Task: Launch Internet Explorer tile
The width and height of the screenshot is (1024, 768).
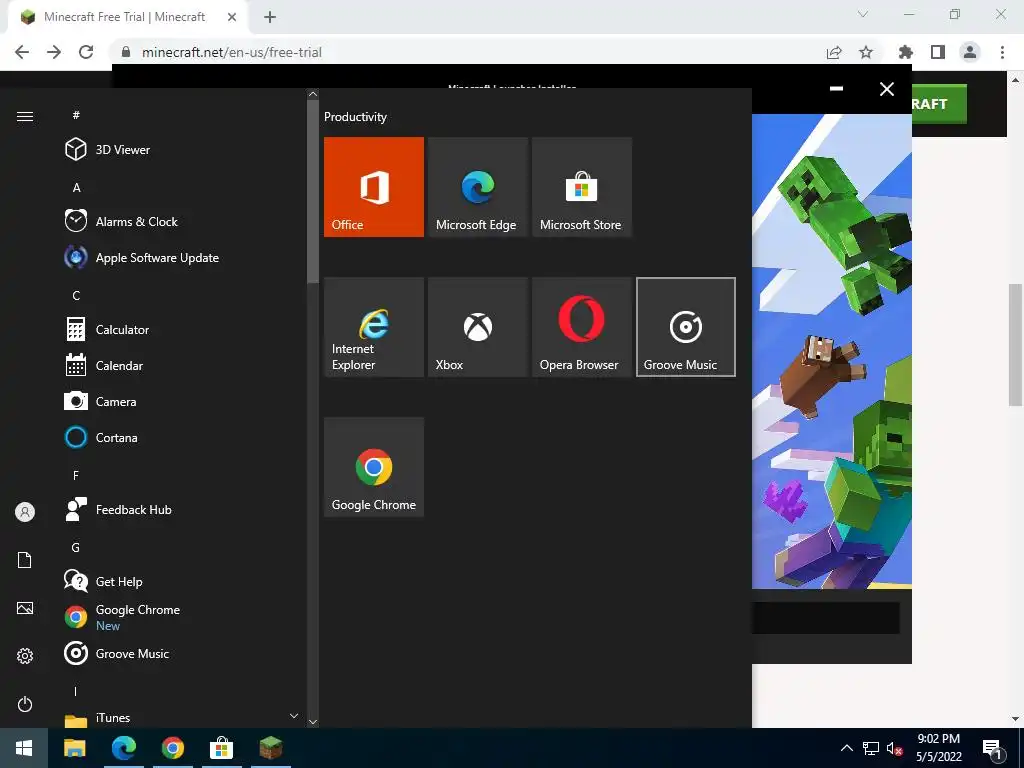Action: click(374, 327)
